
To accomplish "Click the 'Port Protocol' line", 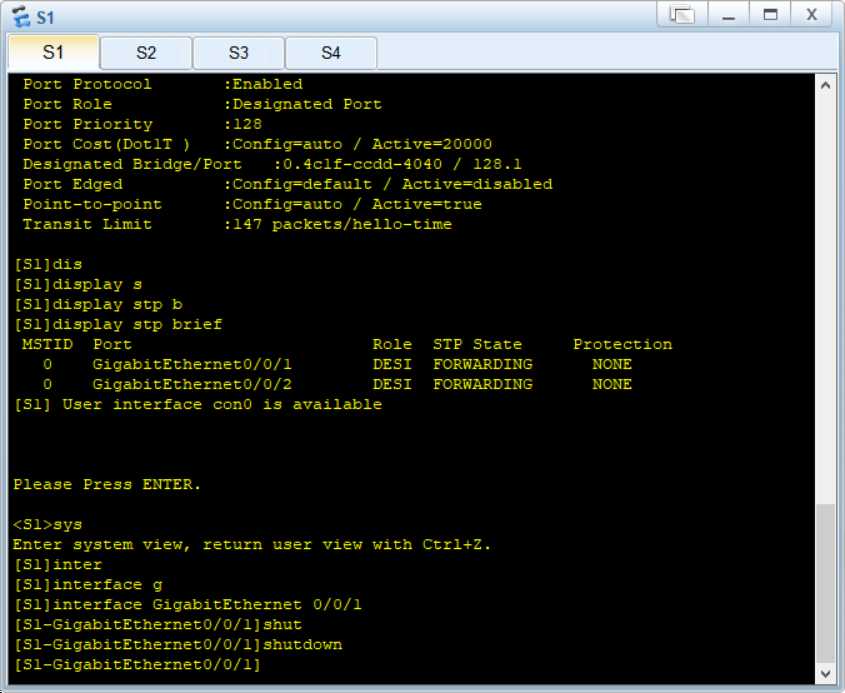I will click(x=163, y=84).
